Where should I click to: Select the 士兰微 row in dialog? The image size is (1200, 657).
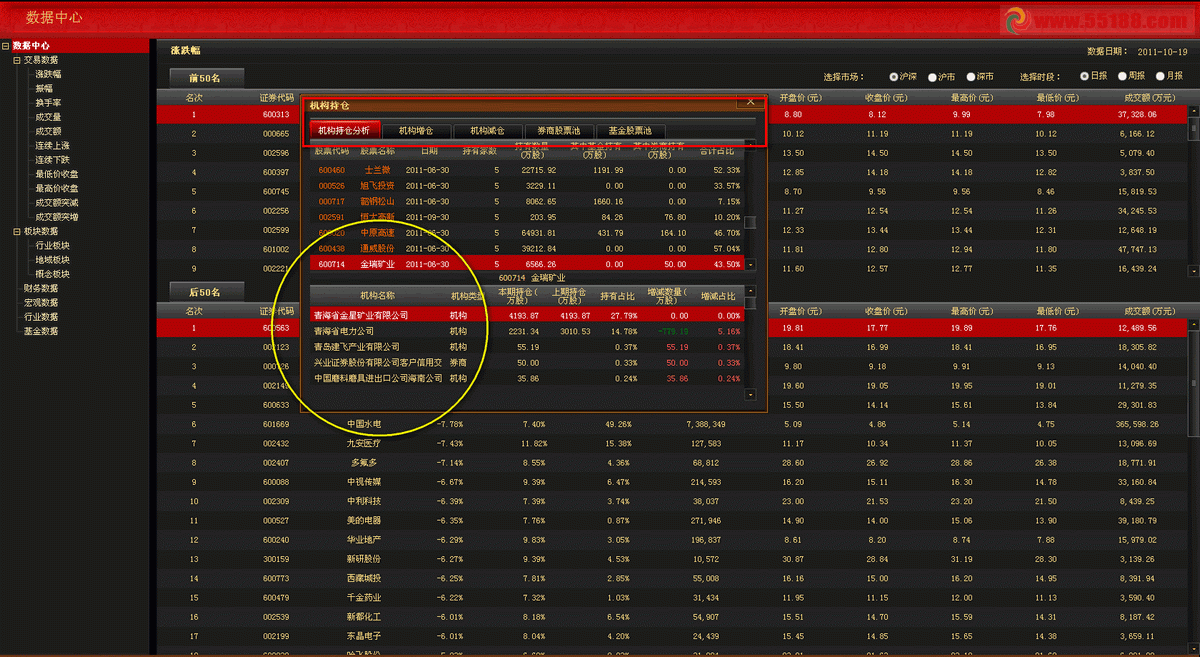528,170
